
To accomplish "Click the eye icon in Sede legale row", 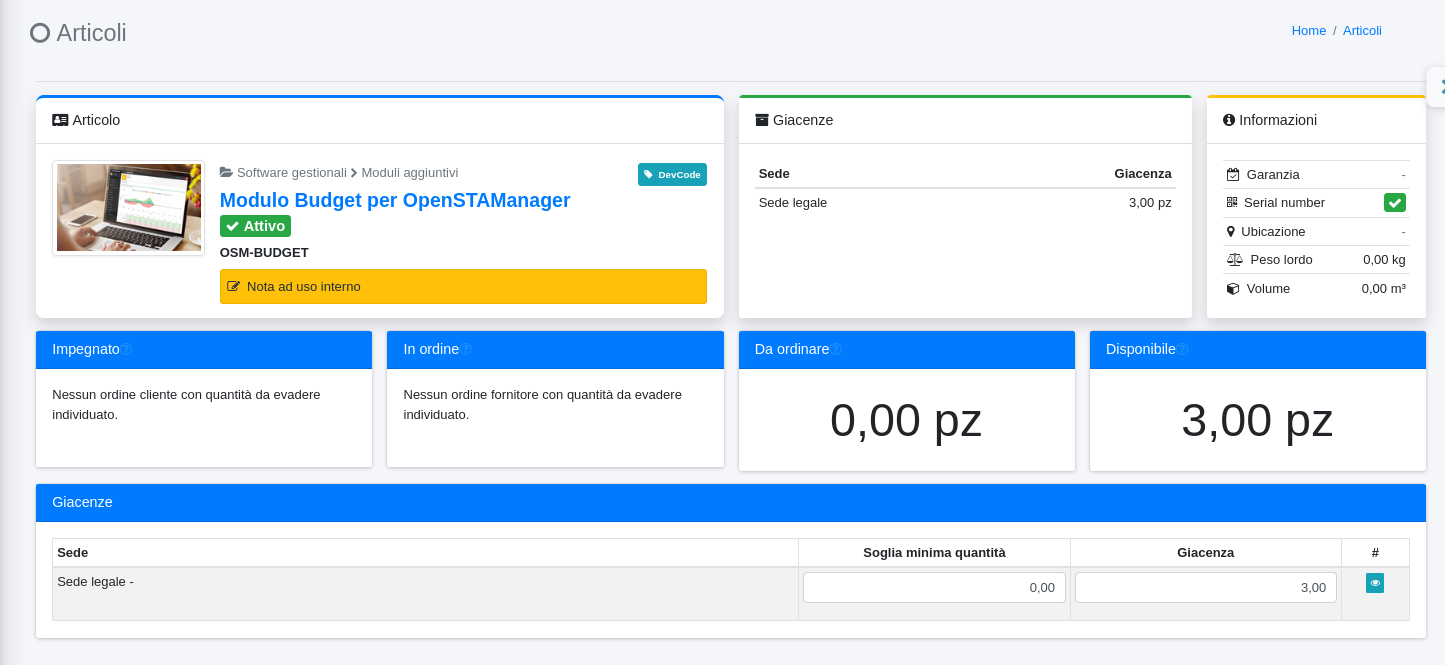I will [1375, 583].
